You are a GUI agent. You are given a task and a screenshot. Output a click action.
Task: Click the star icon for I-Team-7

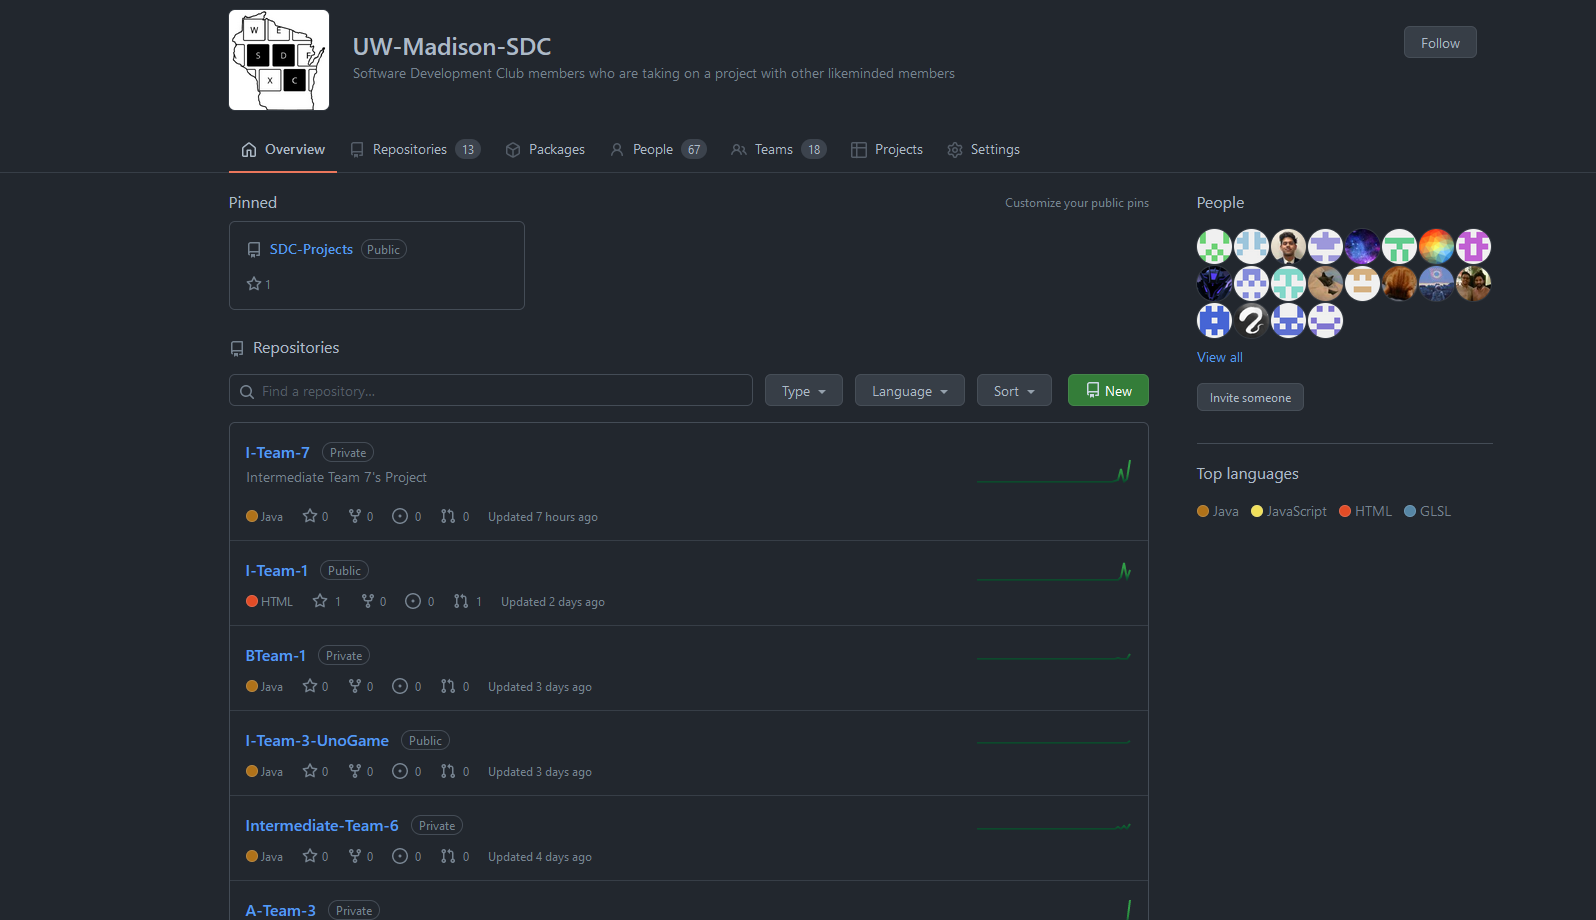pyautogui.click(x=310, y=516)
